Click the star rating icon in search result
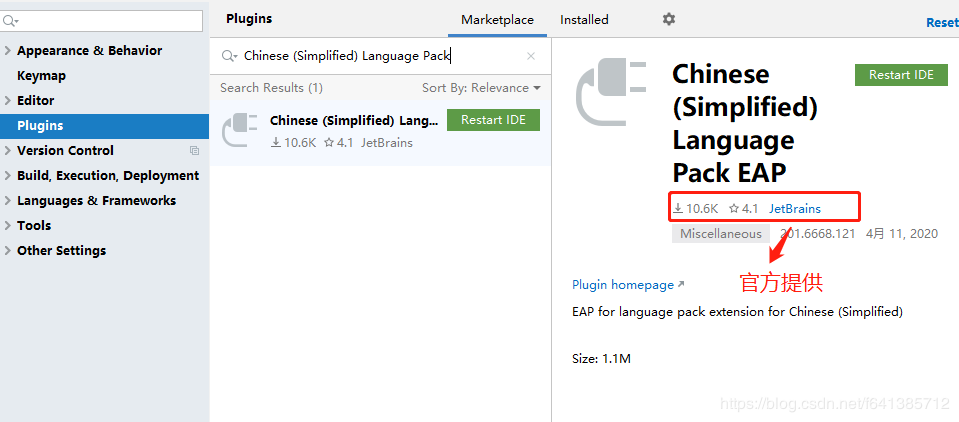This screenshot has width=959, height=422. pyautogui.click(x=329, y=143)
